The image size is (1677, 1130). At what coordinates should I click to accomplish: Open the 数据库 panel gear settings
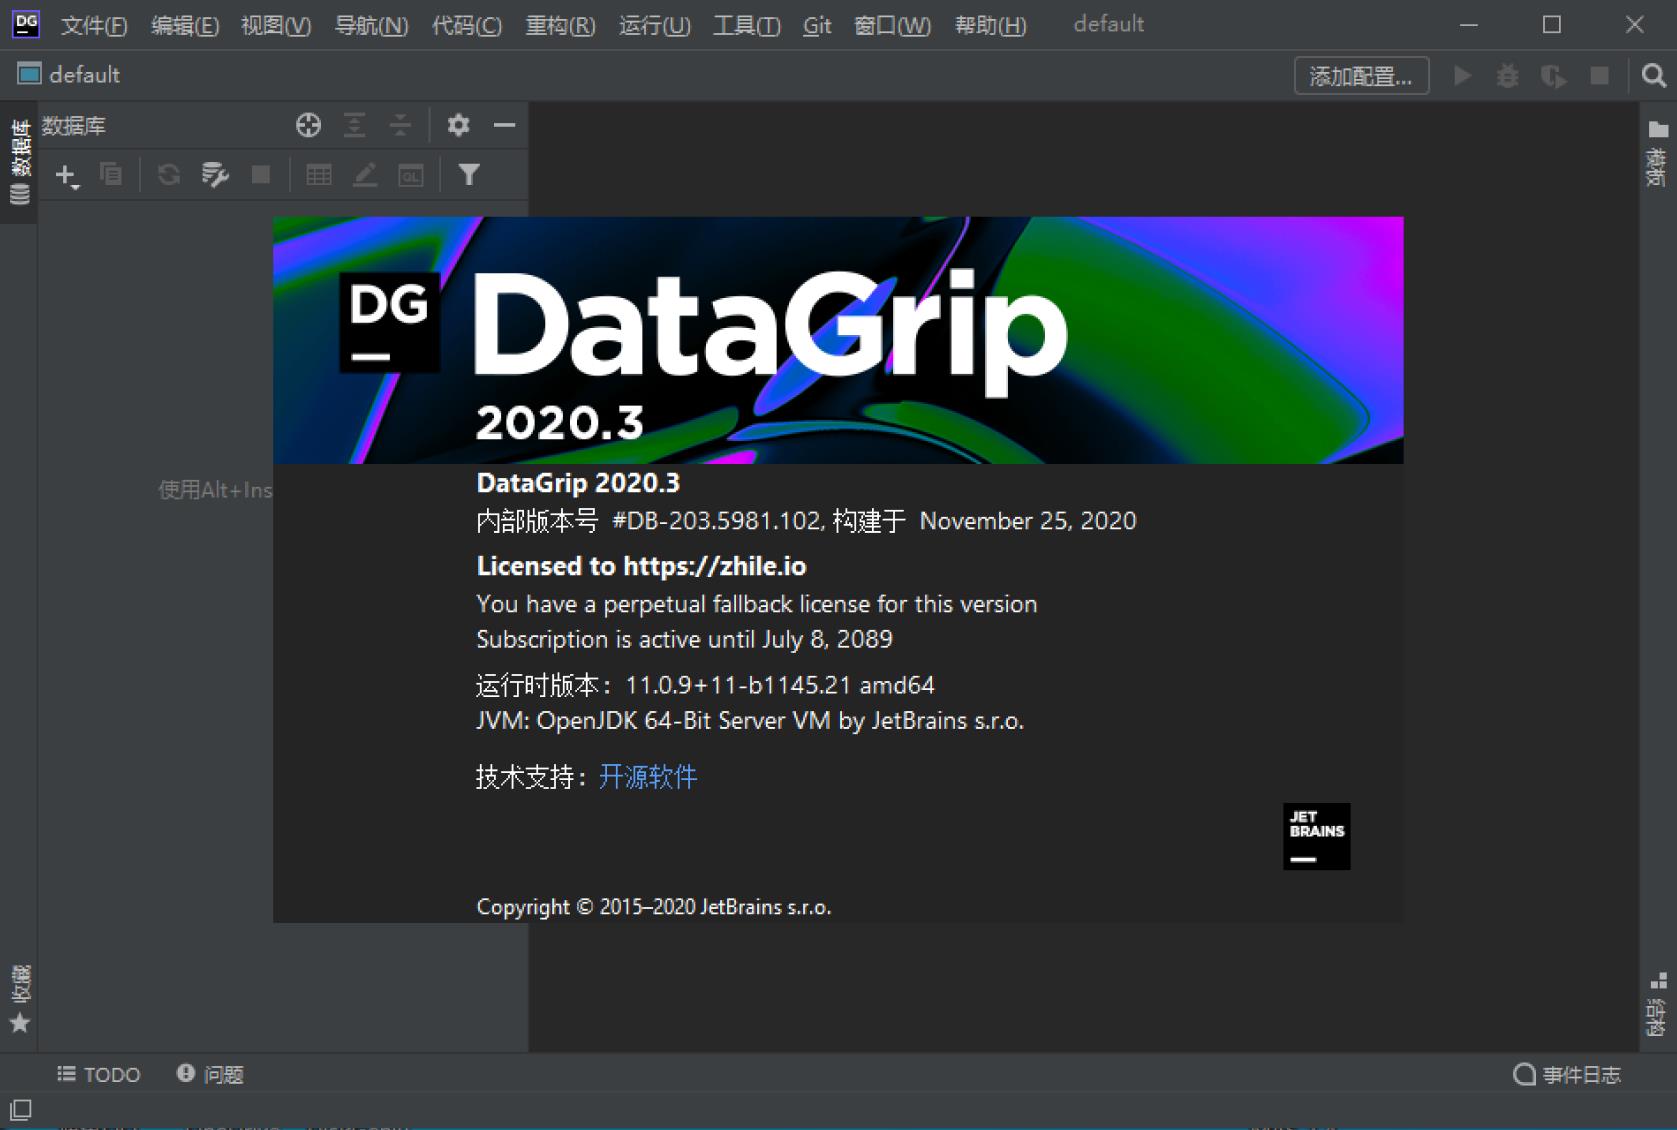(458, 125)
